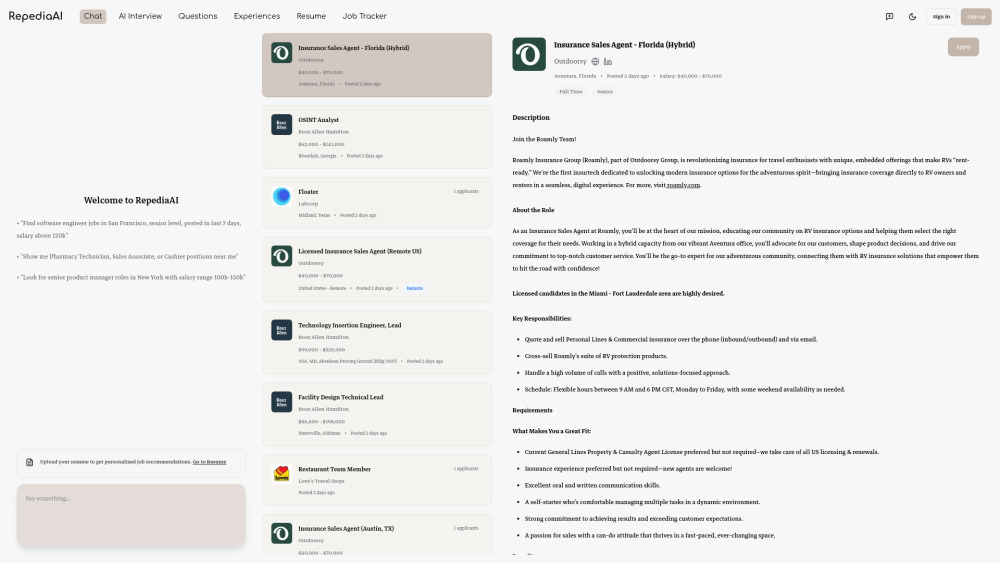Go to the Questions tab

tap(198, 16)
